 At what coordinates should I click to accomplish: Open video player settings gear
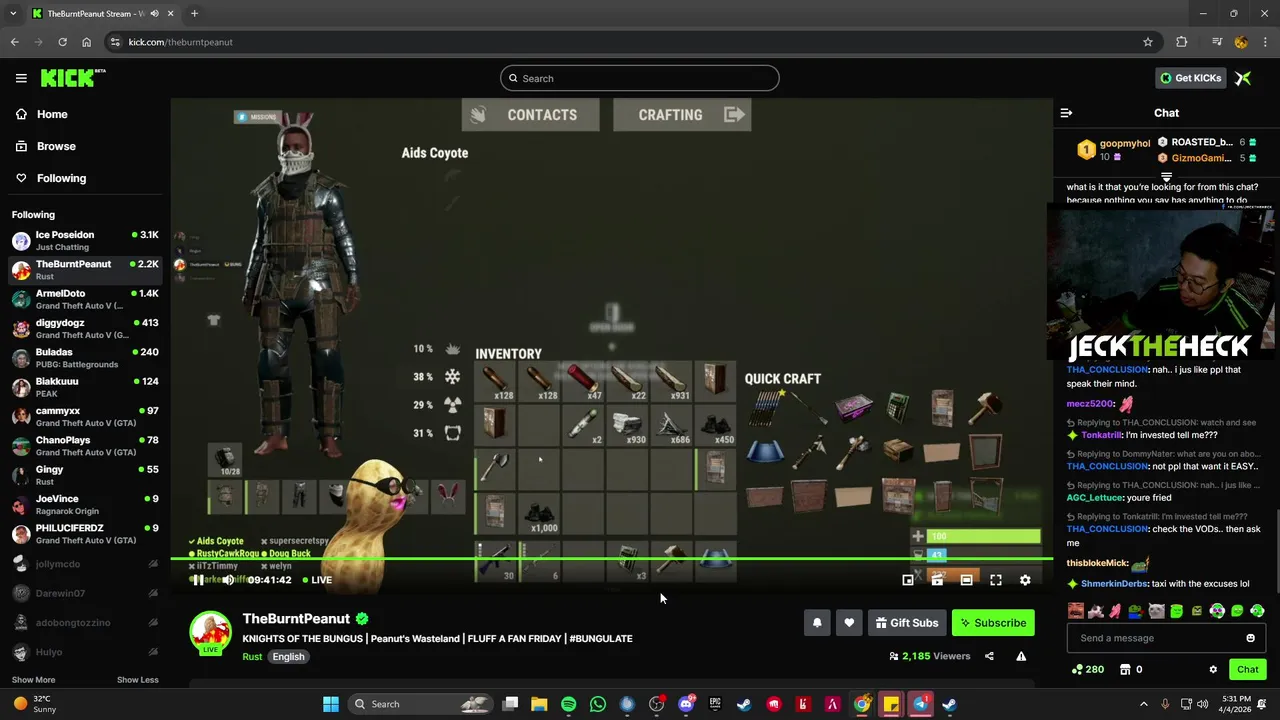1025,580
